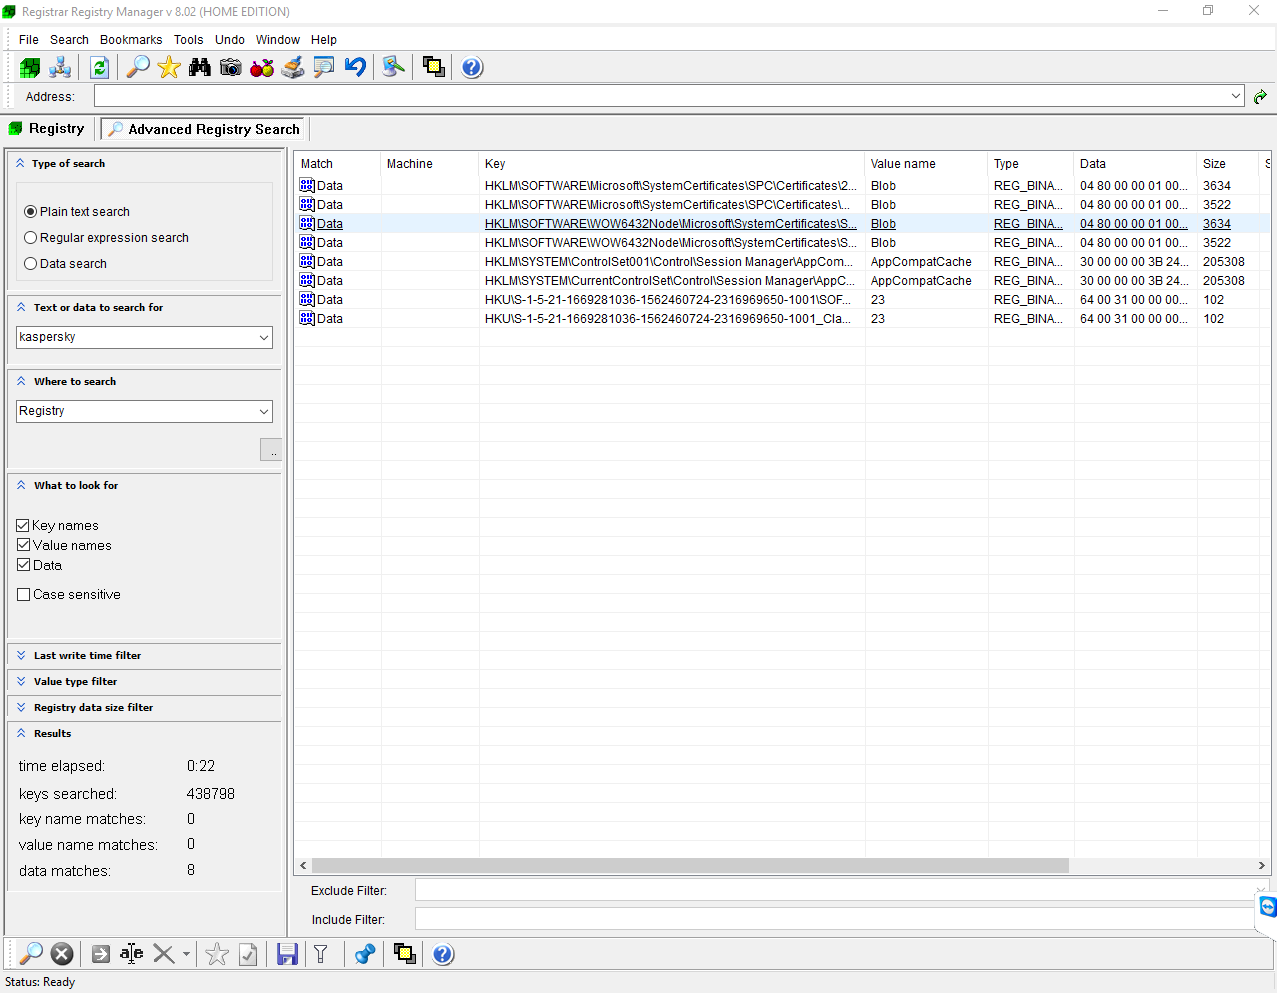Image resolution: width=1277 pixels, height=993 pixels.
Task: Select Regular expression search option
Action: point(31,238)
